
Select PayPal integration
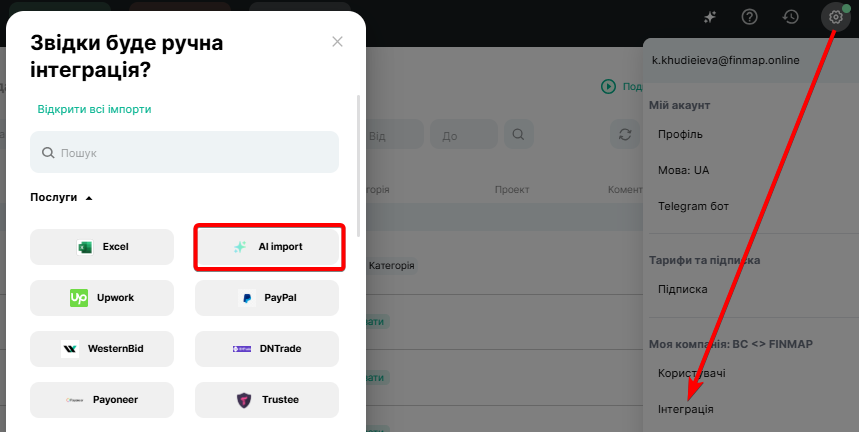(x=267, y=298)
